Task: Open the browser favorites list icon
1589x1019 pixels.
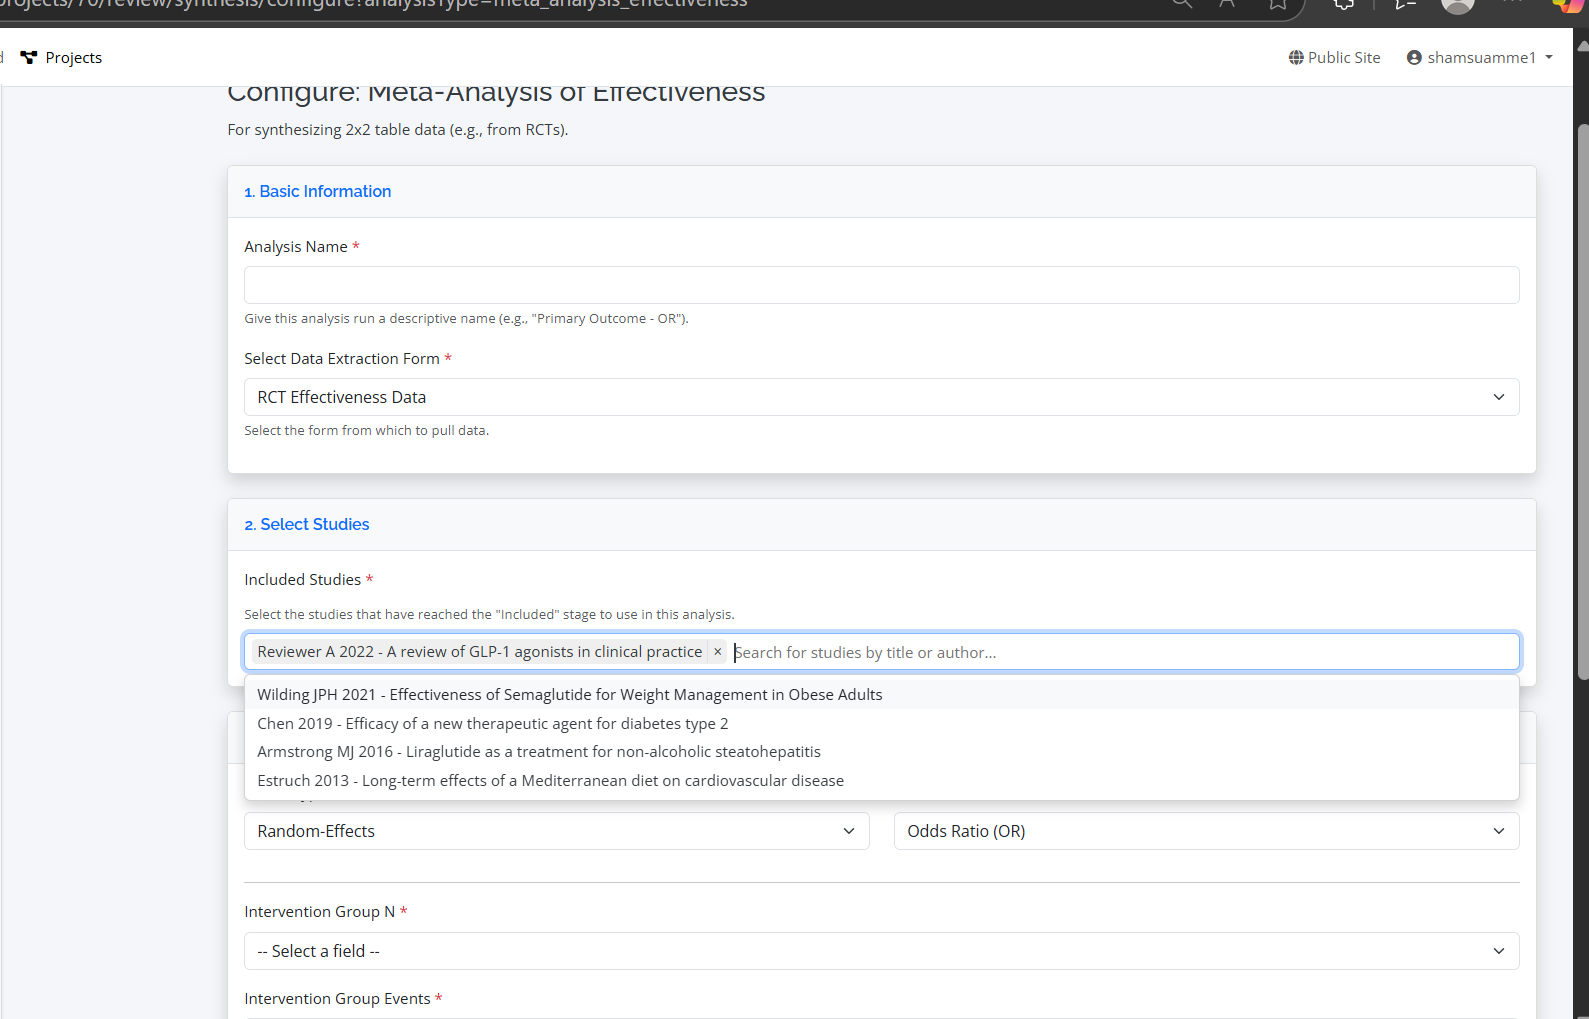Action: [x=1405, y=4]
